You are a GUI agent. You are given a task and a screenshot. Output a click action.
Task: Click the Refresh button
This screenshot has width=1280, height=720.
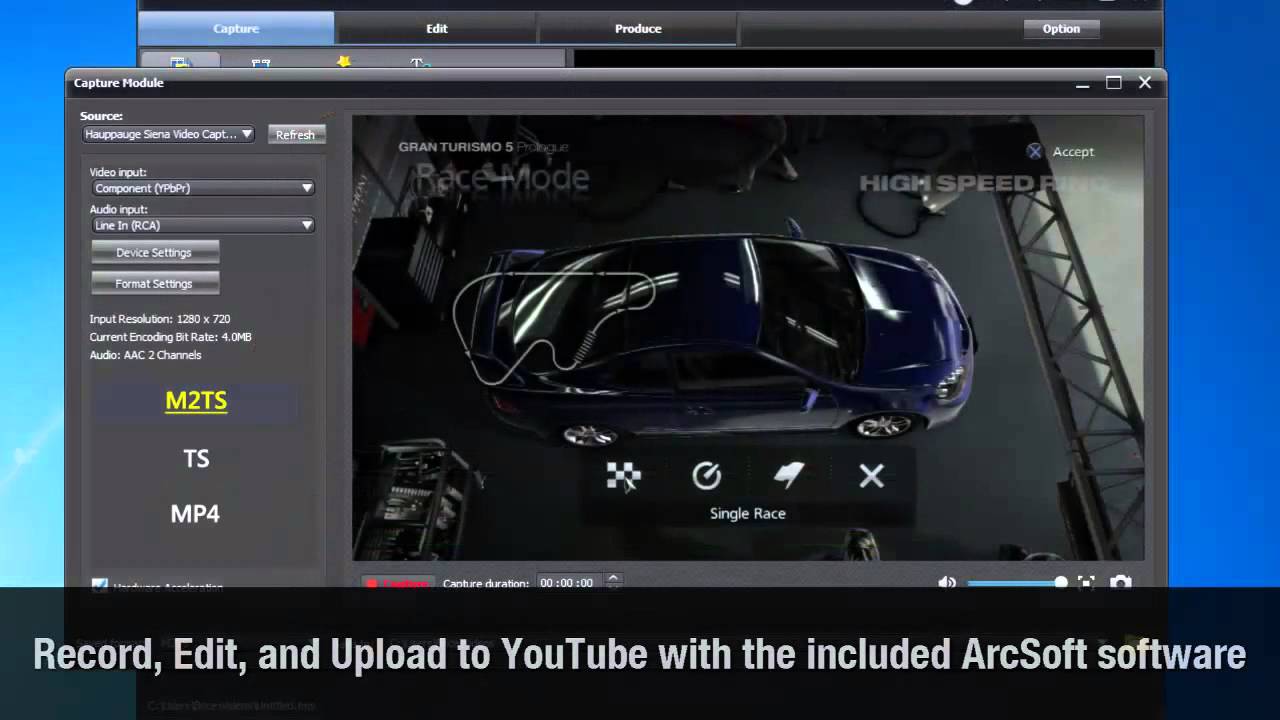tap(295, 134)
